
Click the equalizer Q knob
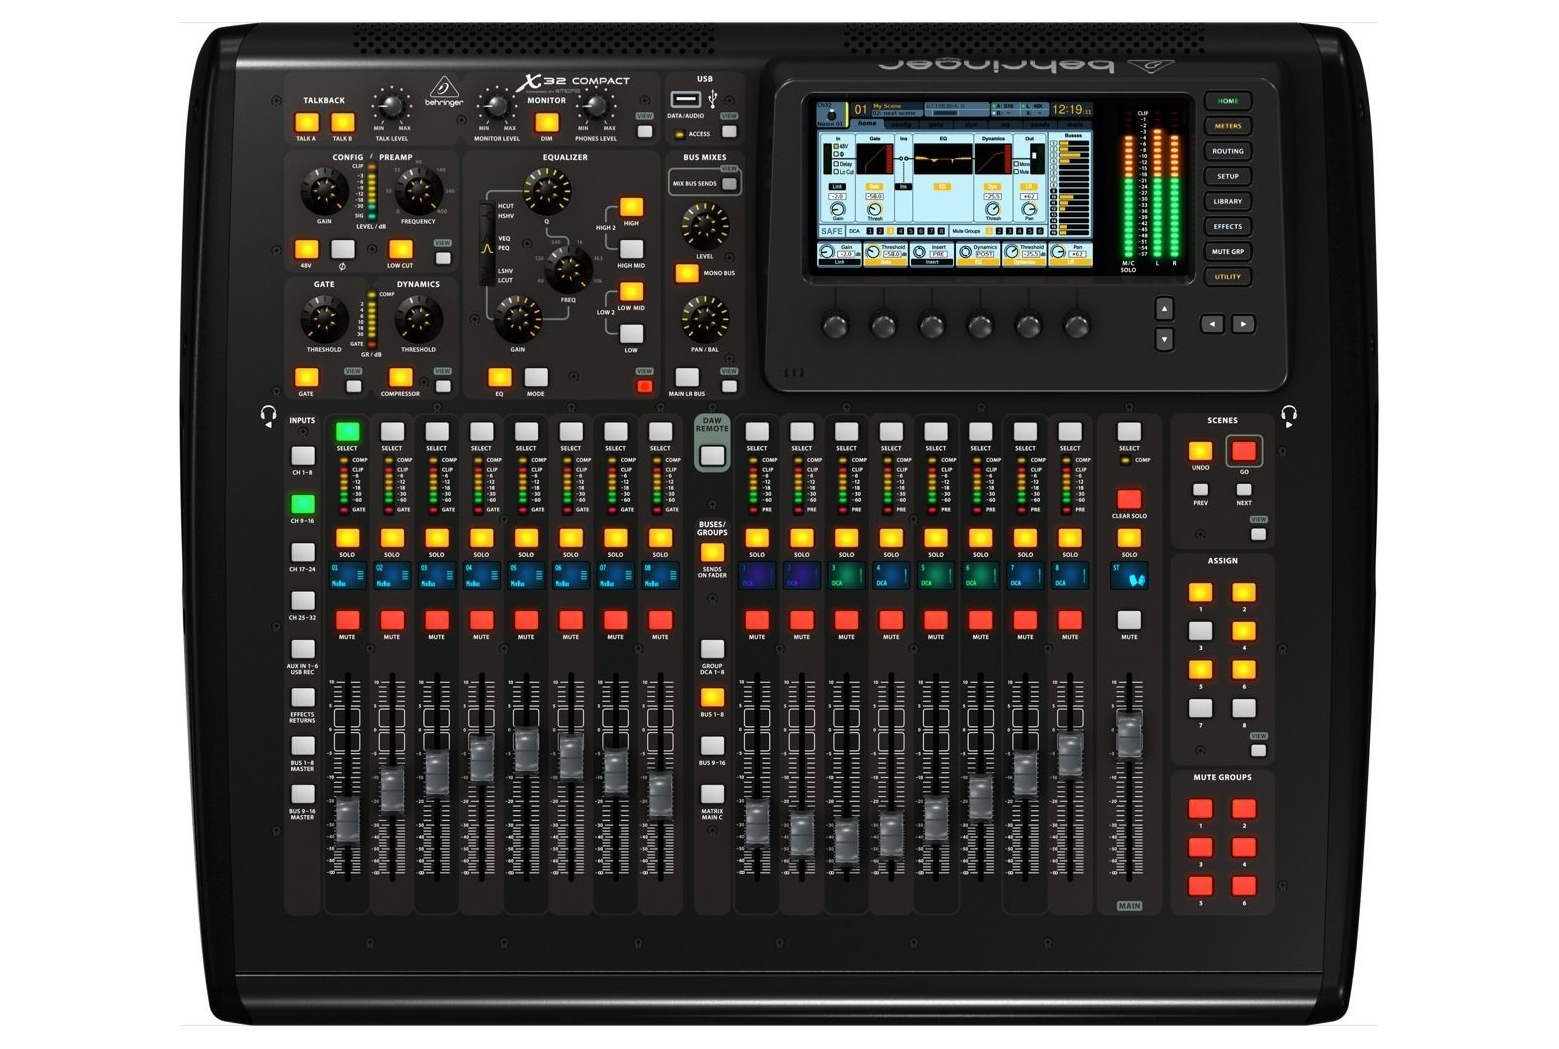[547, 191]
